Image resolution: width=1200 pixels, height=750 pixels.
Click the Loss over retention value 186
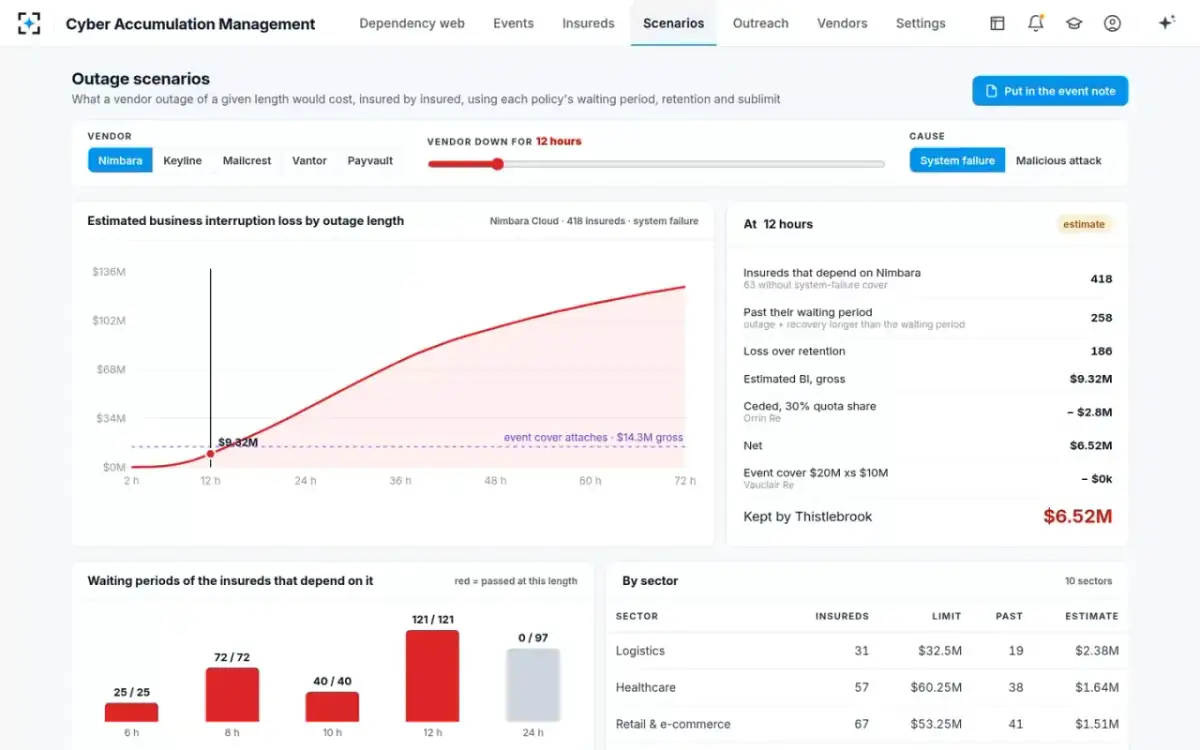[x=1101, y=351]
